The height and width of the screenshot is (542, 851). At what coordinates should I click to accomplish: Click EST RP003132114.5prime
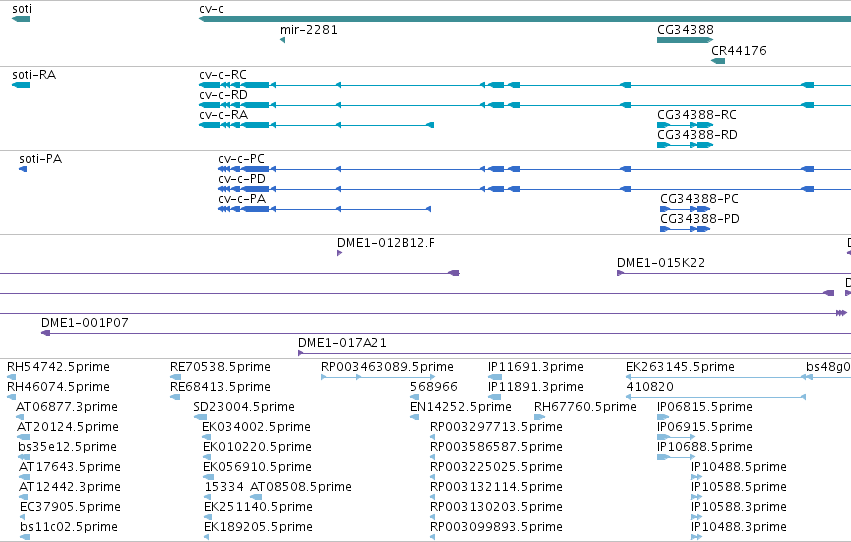click(497, 487)
